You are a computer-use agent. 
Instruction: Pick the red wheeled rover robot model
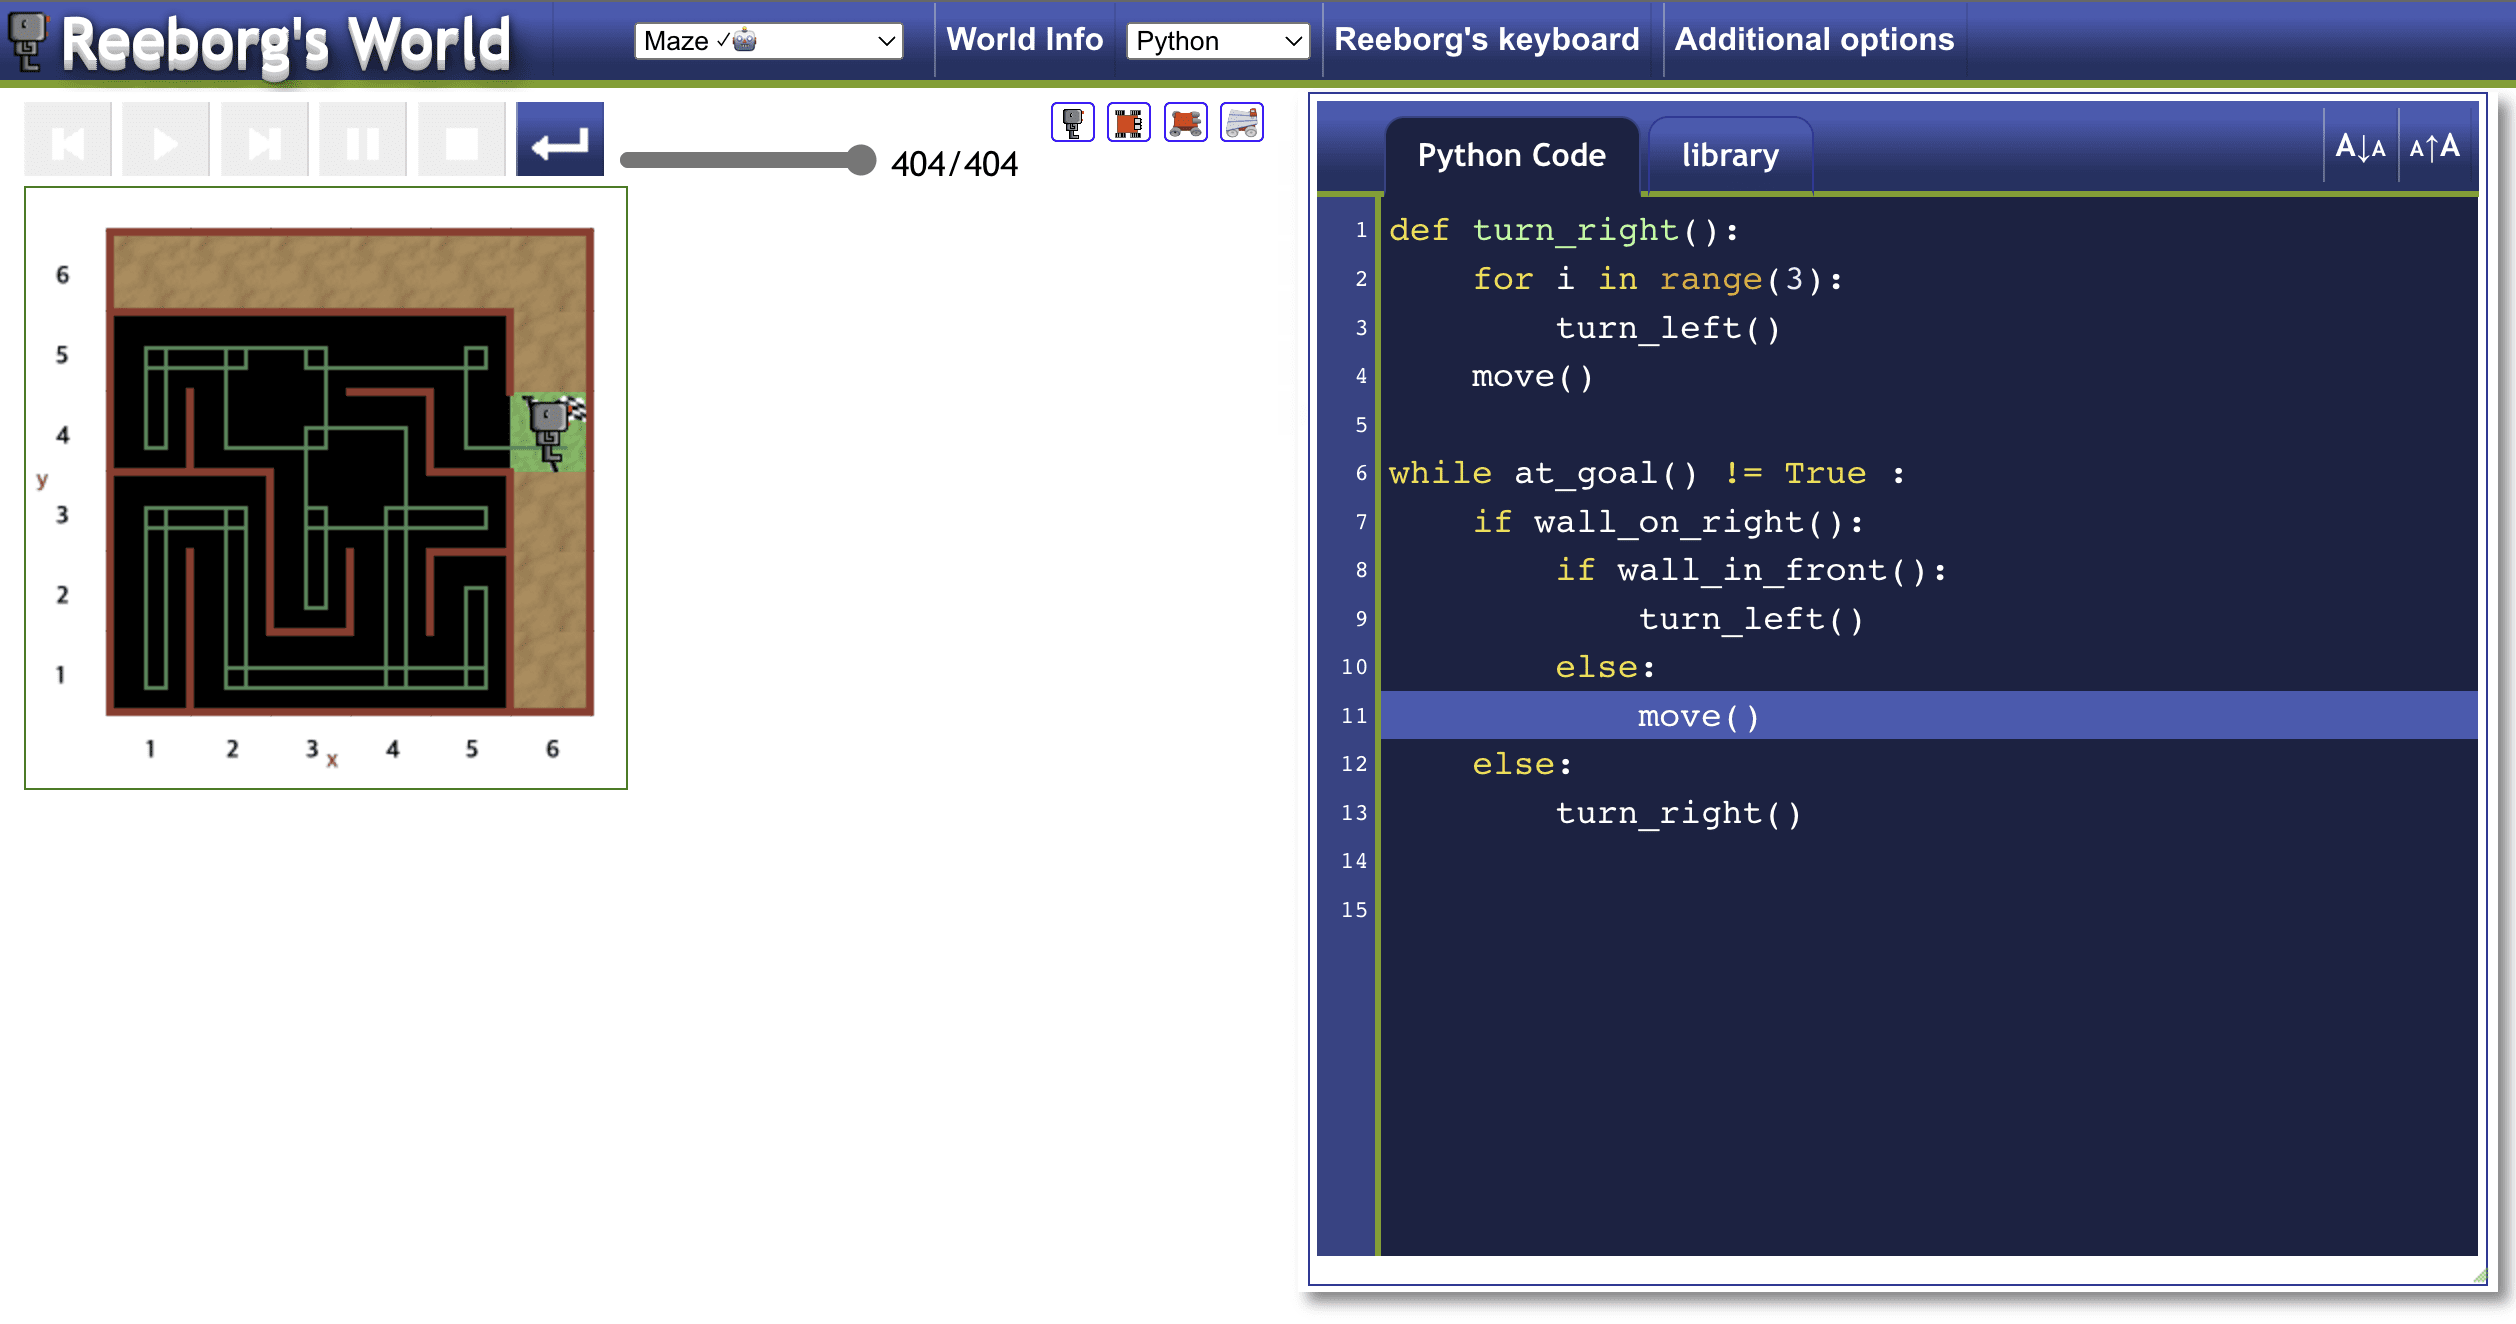click(x=1185, y=123)
